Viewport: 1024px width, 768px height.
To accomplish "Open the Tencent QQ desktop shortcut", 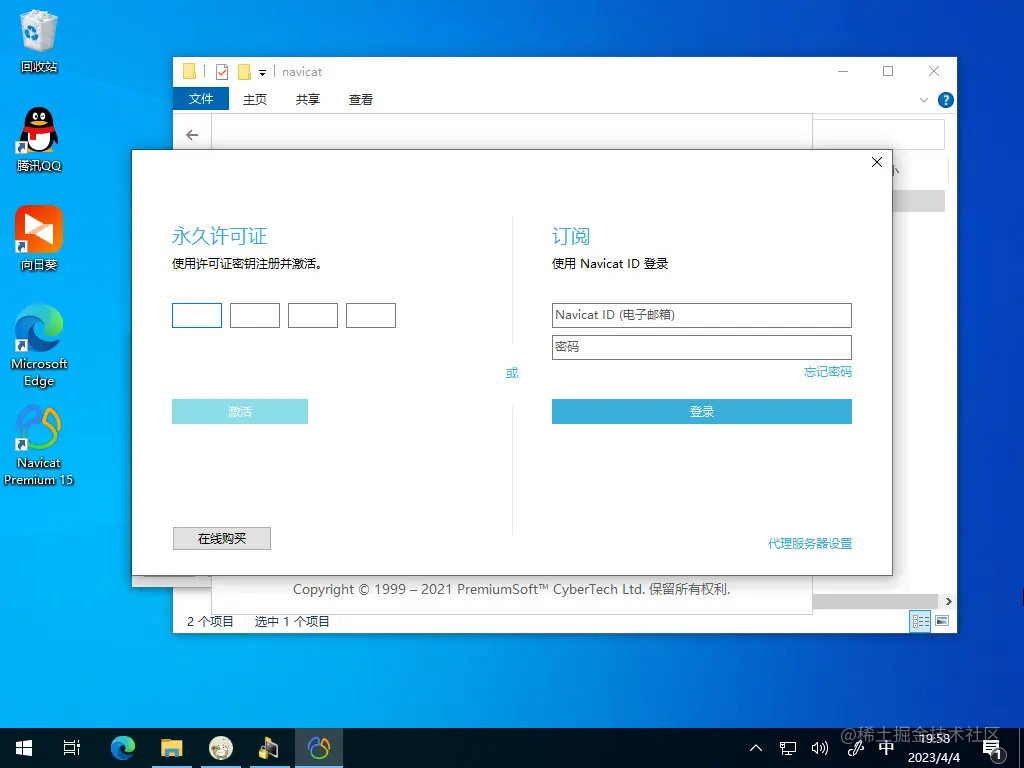I will click(39, 140).
